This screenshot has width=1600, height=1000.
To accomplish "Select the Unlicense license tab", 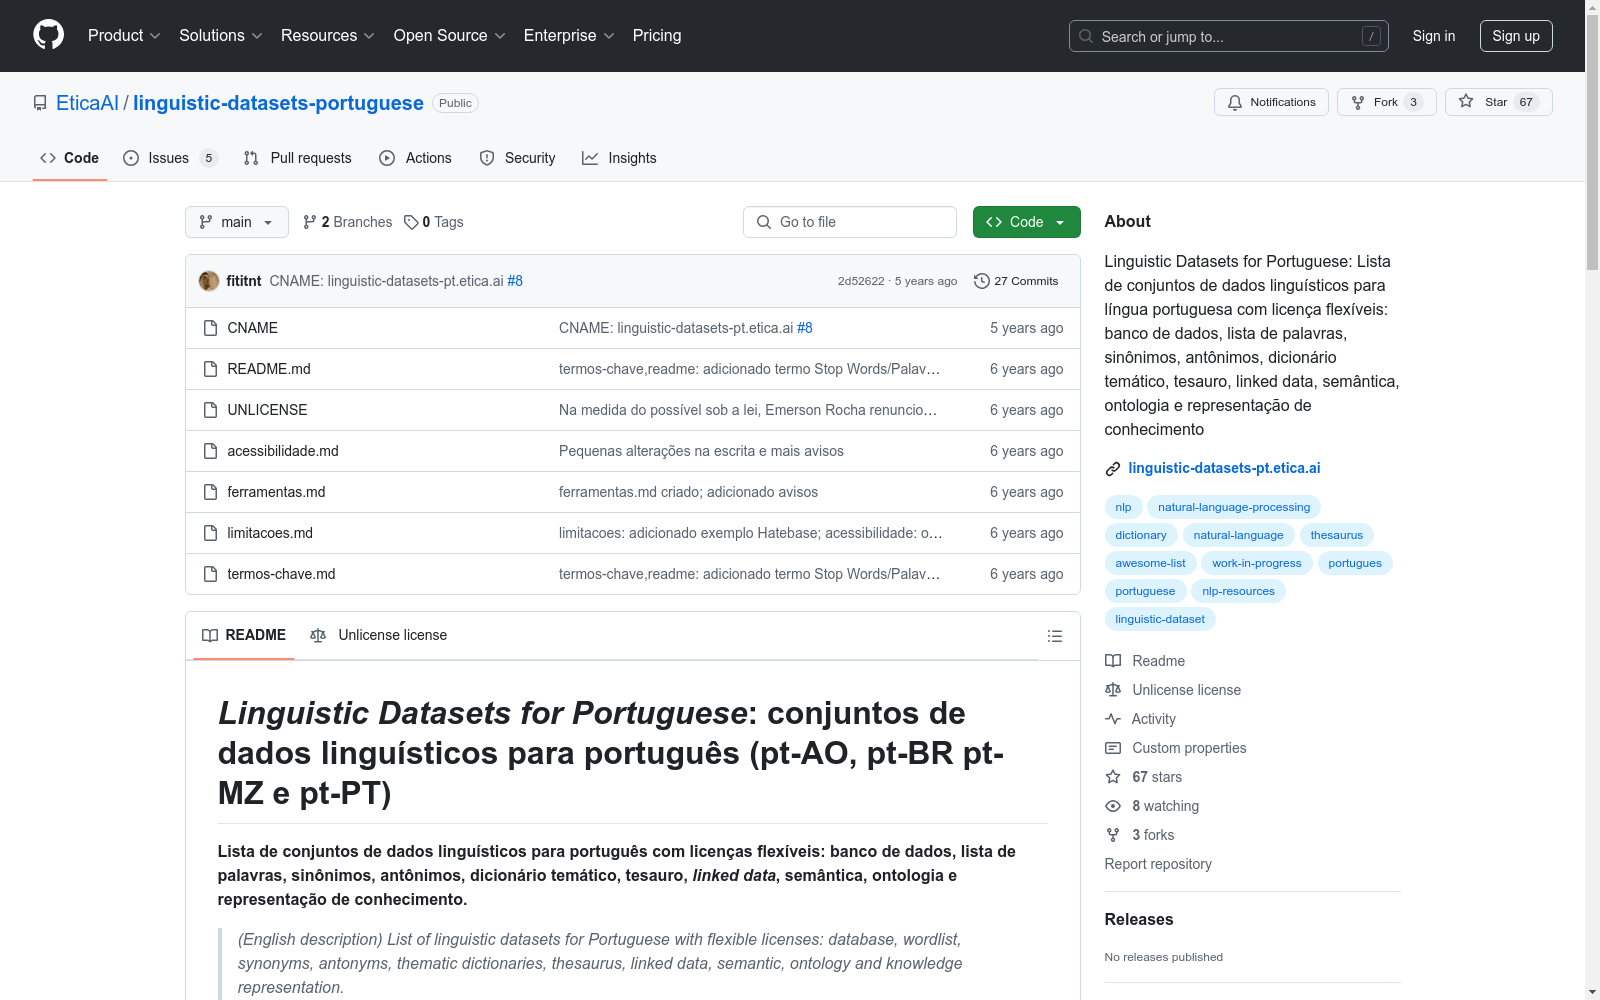I will [379, 635].
